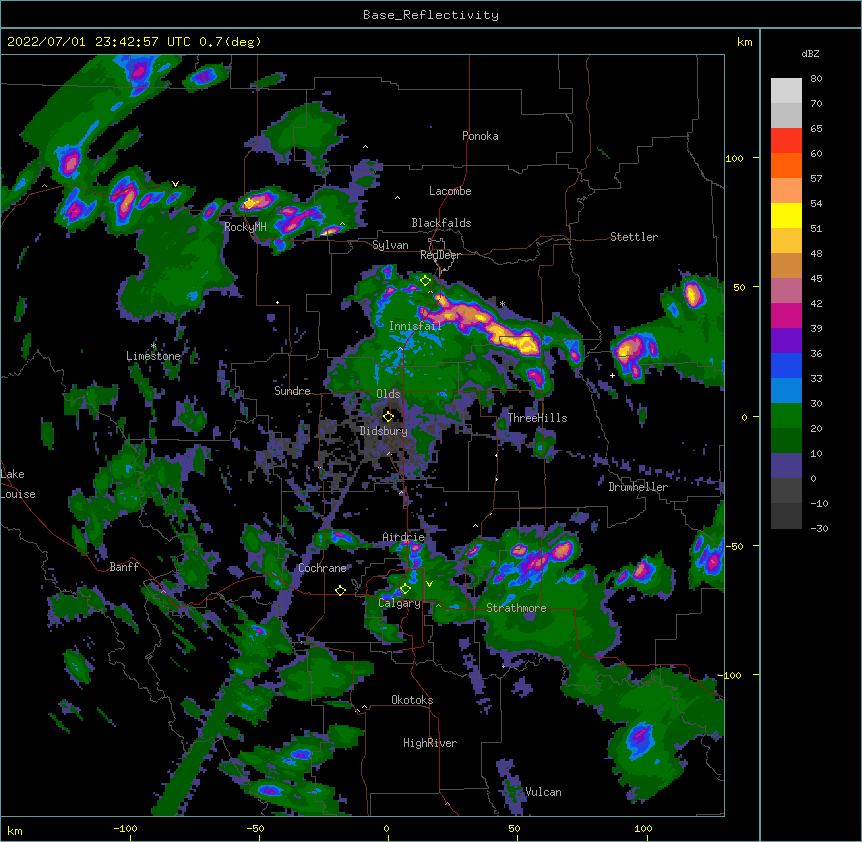Click the Vulcan city label
862x842 pixels.
click(543, 792)
